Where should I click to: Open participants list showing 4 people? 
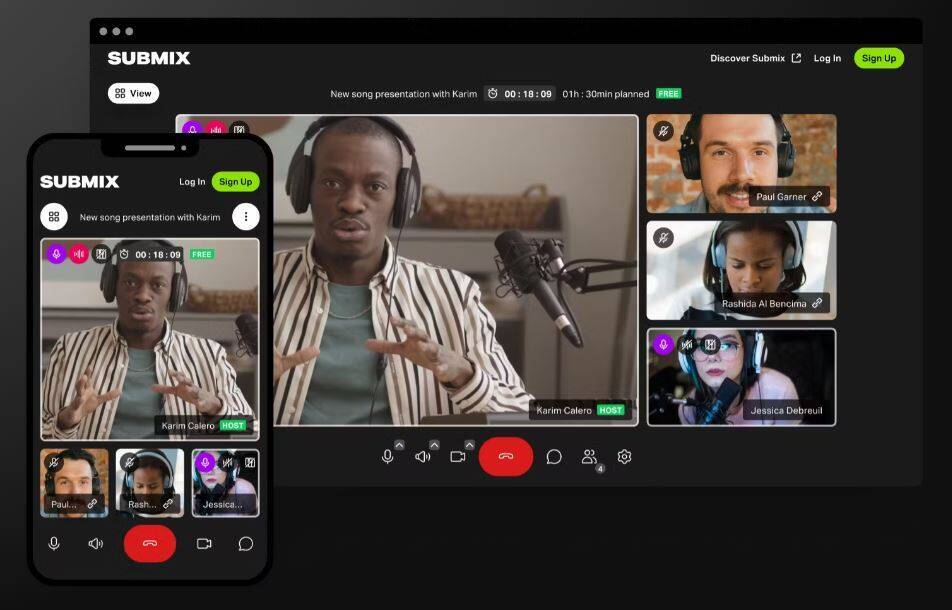click(590, 457)
